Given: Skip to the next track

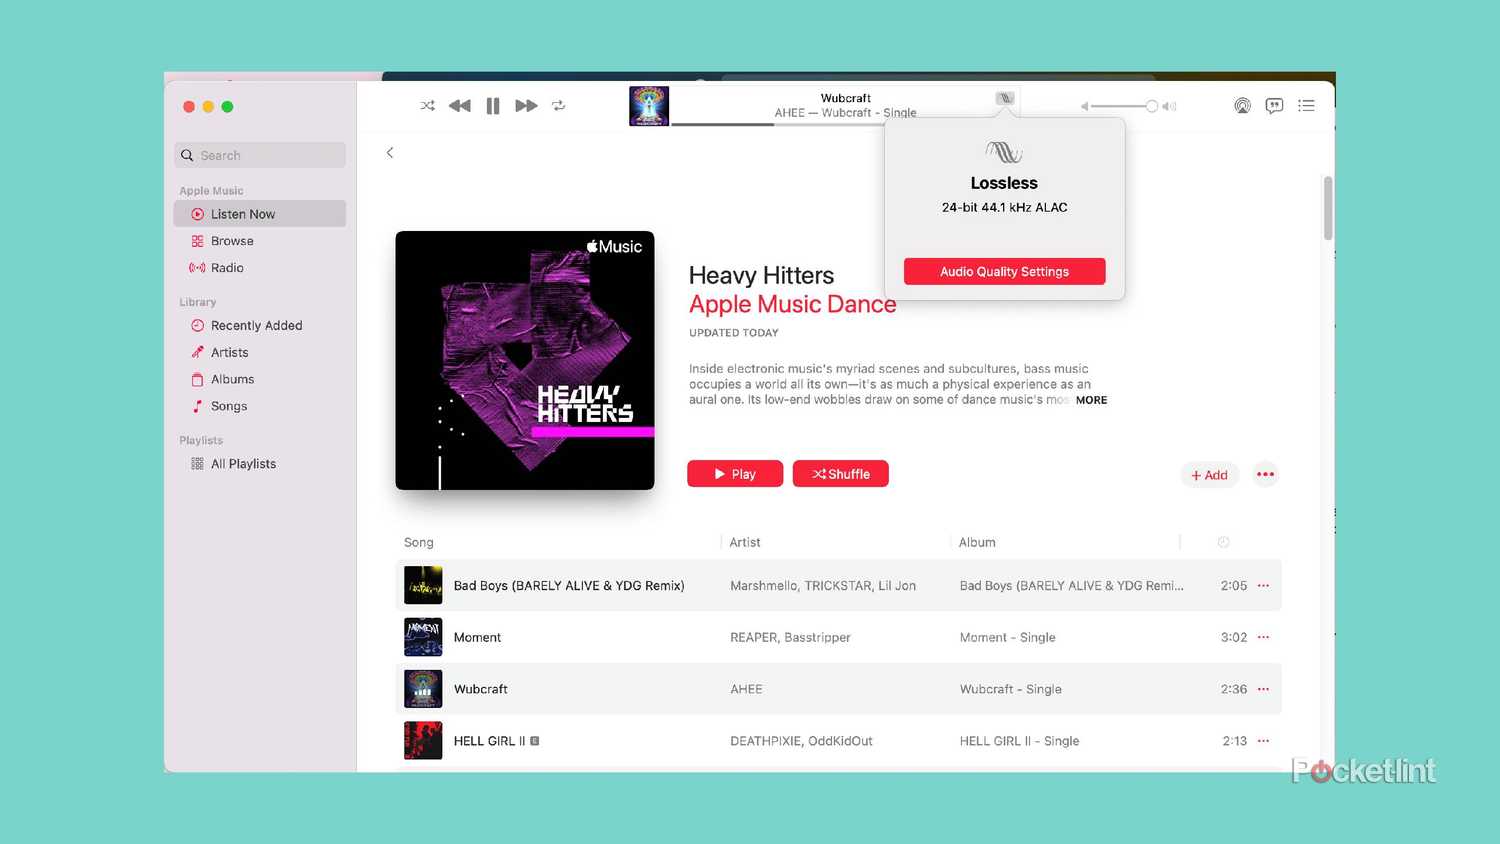Looking at the screenshot, I should (x=526, y=105).
